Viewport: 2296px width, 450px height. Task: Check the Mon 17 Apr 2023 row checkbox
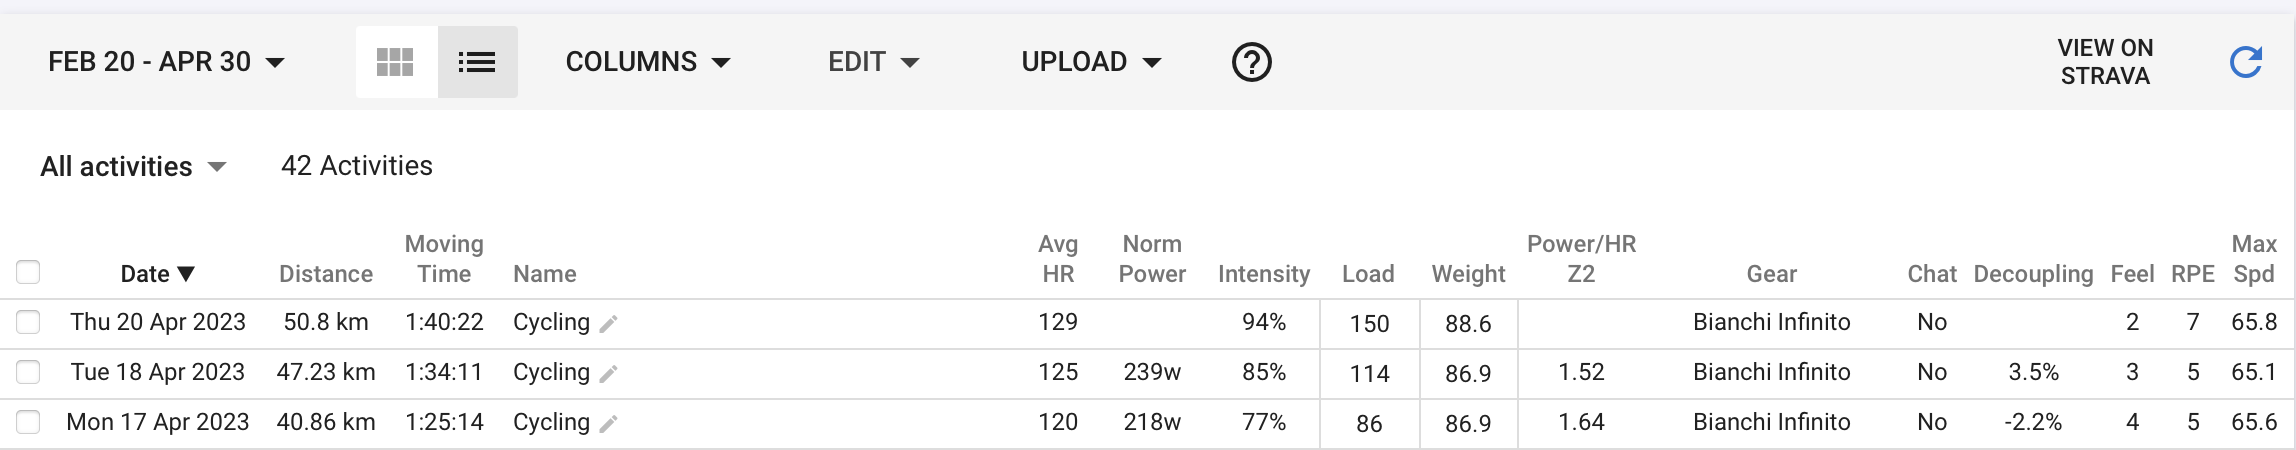tap(28, 422)
